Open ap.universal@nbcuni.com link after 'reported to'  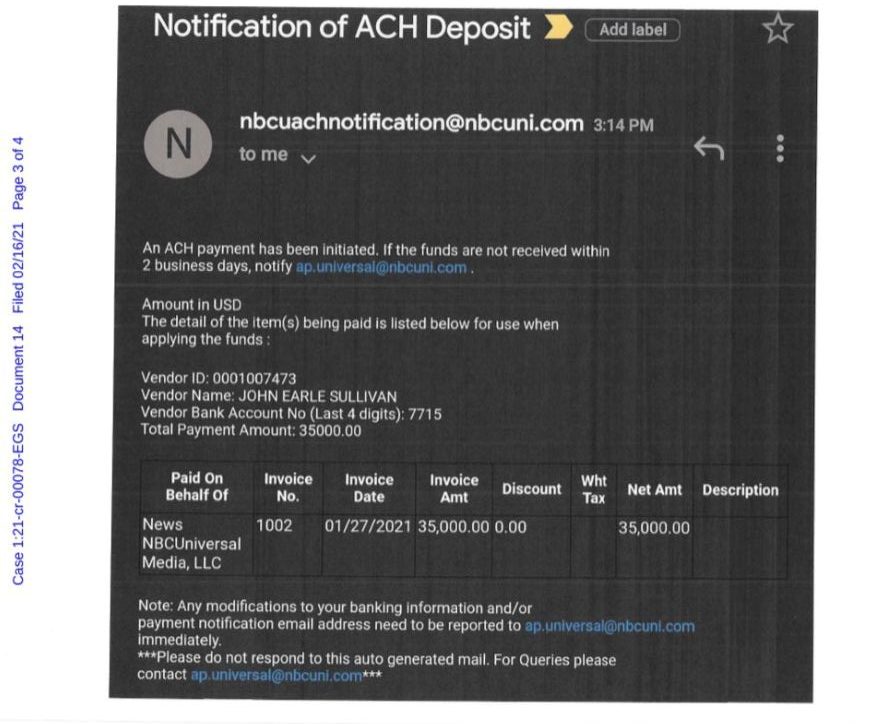pyautogui.click(x=609, y=626)
